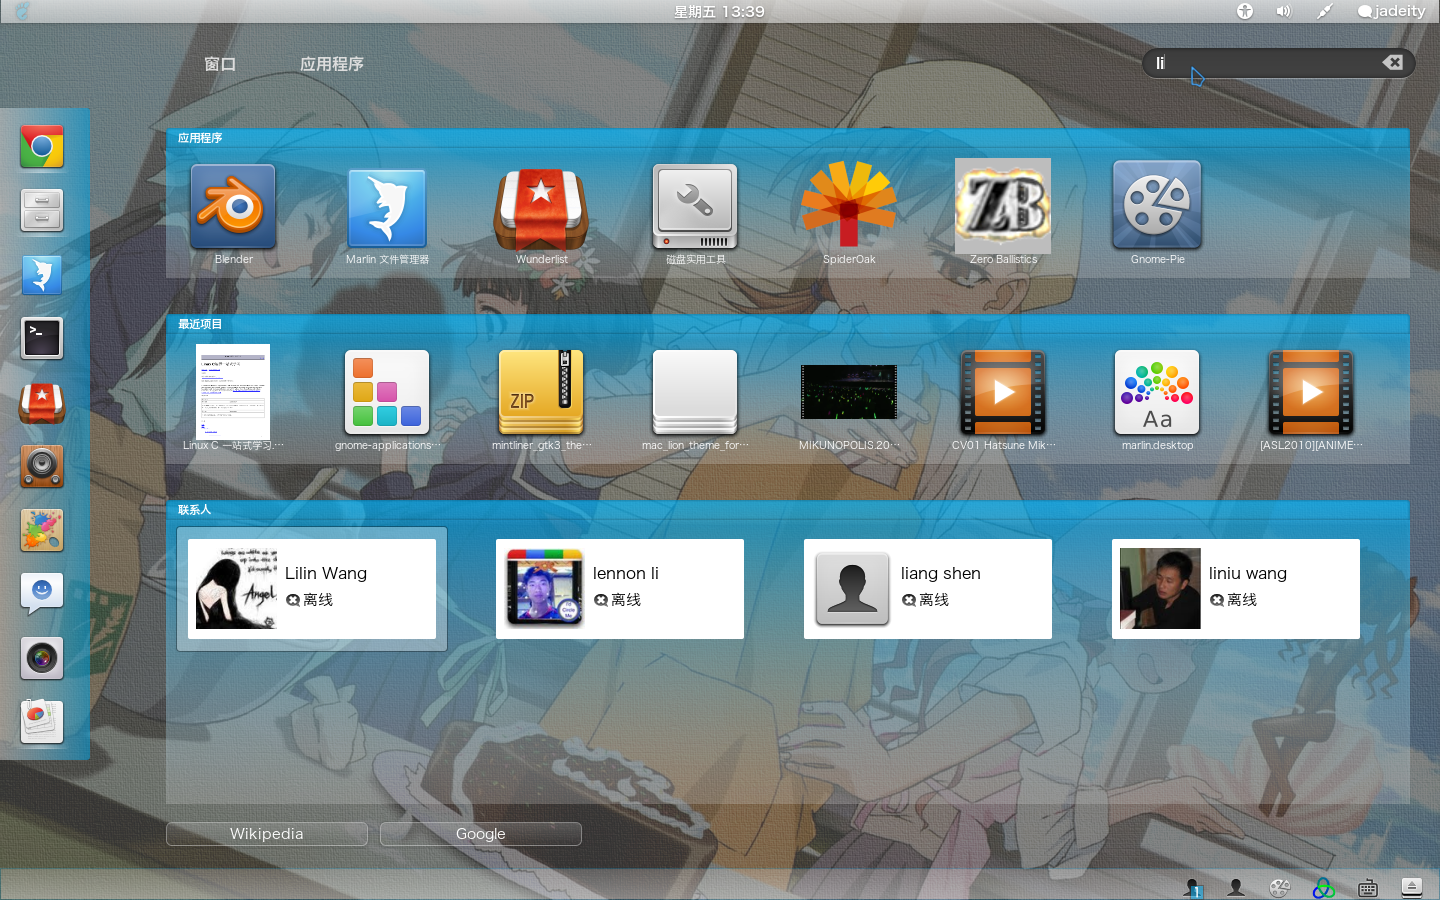Open the file cabinet icon in dock

click(42, 211)
